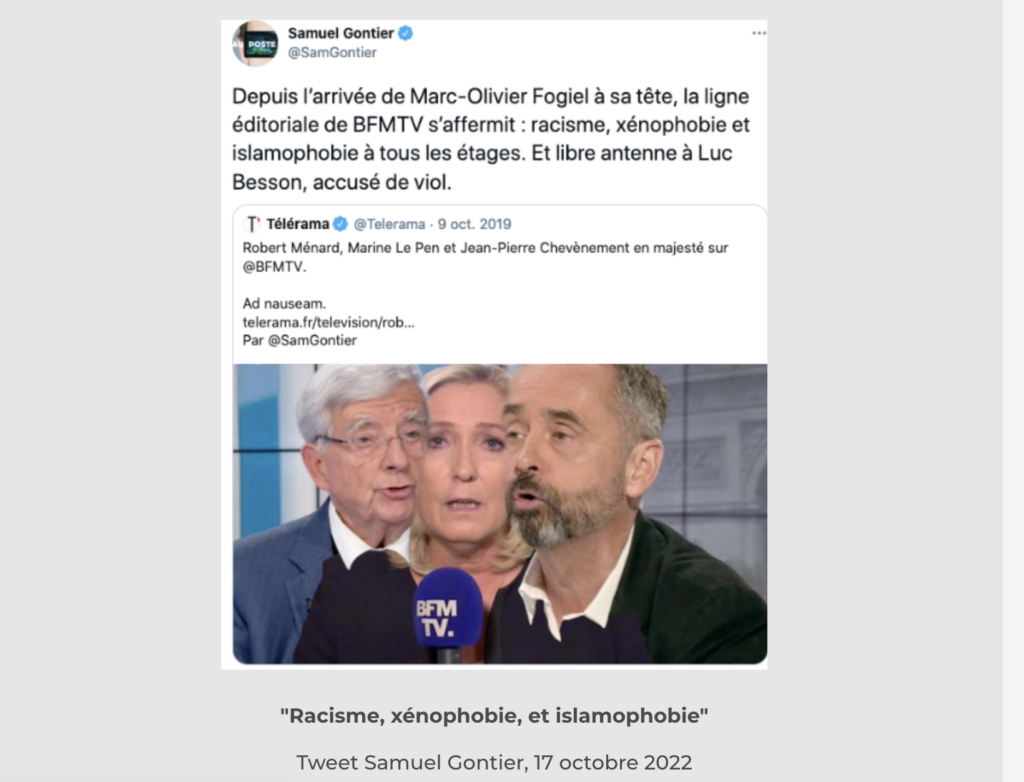Click the Tweet Samuel Gontier, 17 octobre 2022 caption
Image resolution: width=1024 pixels, height=782 pixels.
[x=494, y=762]
